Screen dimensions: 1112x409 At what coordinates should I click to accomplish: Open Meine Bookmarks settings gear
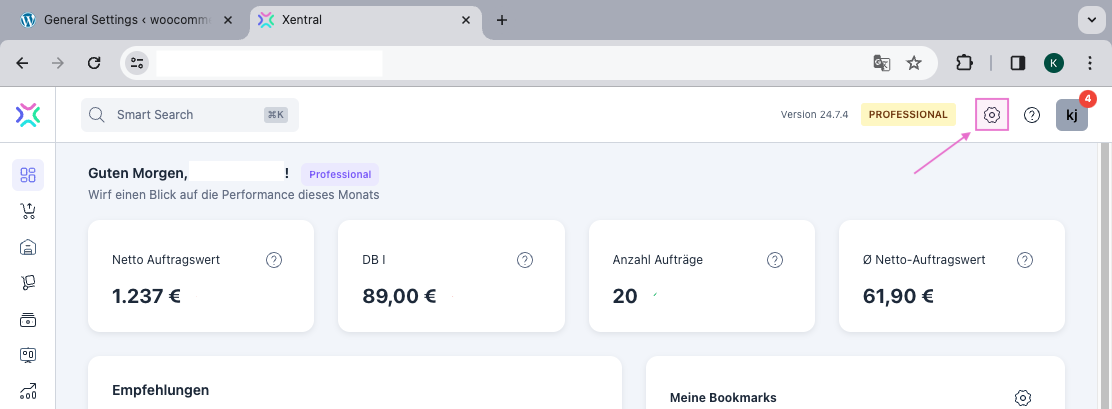pyautogui.click(x=1022, y=398)
